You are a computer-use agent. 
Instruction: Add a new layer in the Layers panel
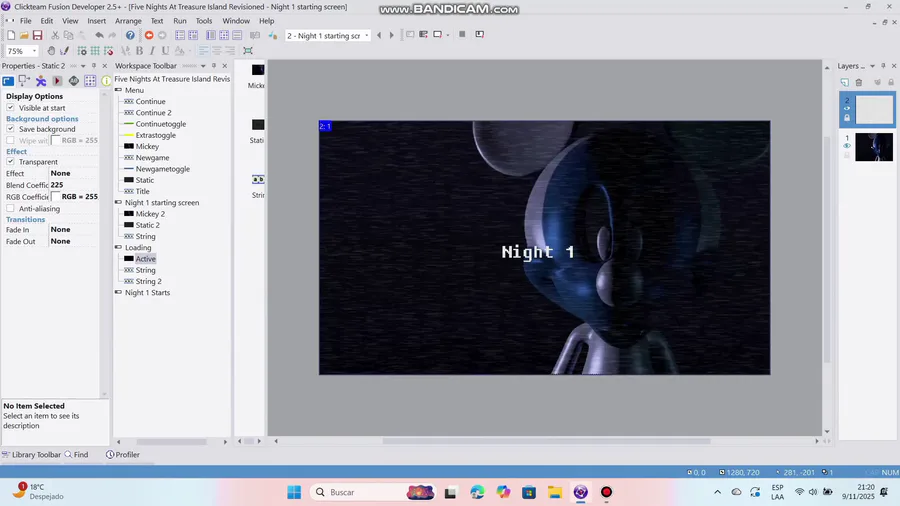click(845, 83)
